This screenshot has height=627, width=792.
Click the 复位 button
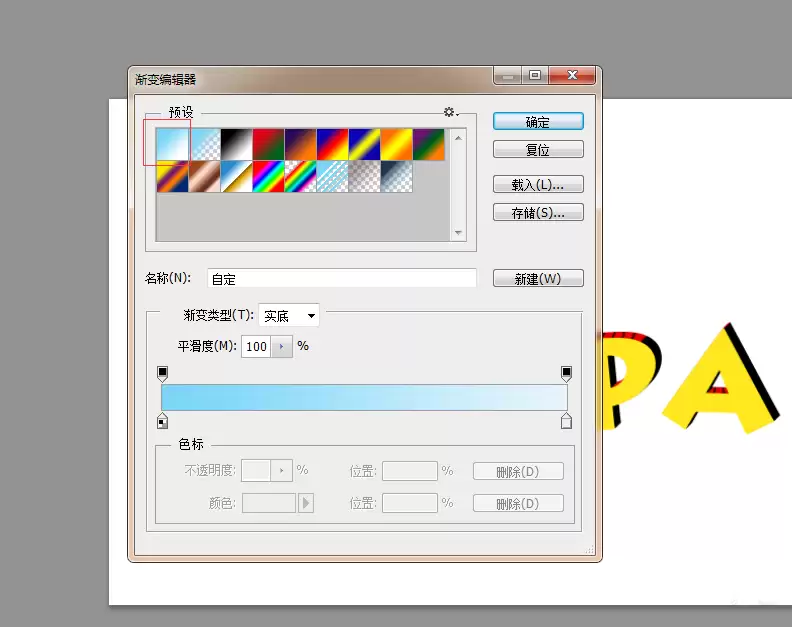538,150
